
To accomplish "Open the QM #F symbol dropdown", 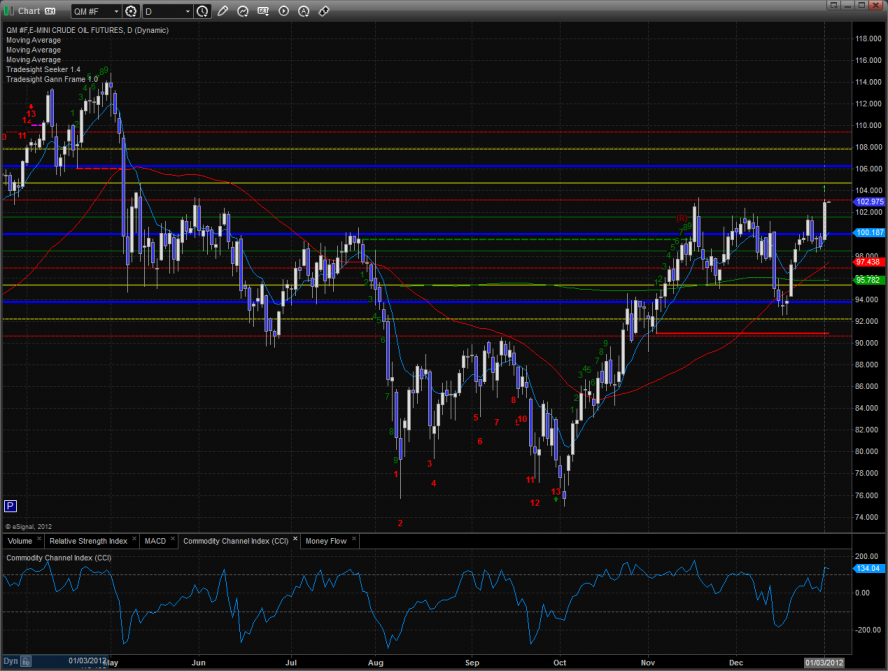I will pyautogui.click(x=115, y=11).
